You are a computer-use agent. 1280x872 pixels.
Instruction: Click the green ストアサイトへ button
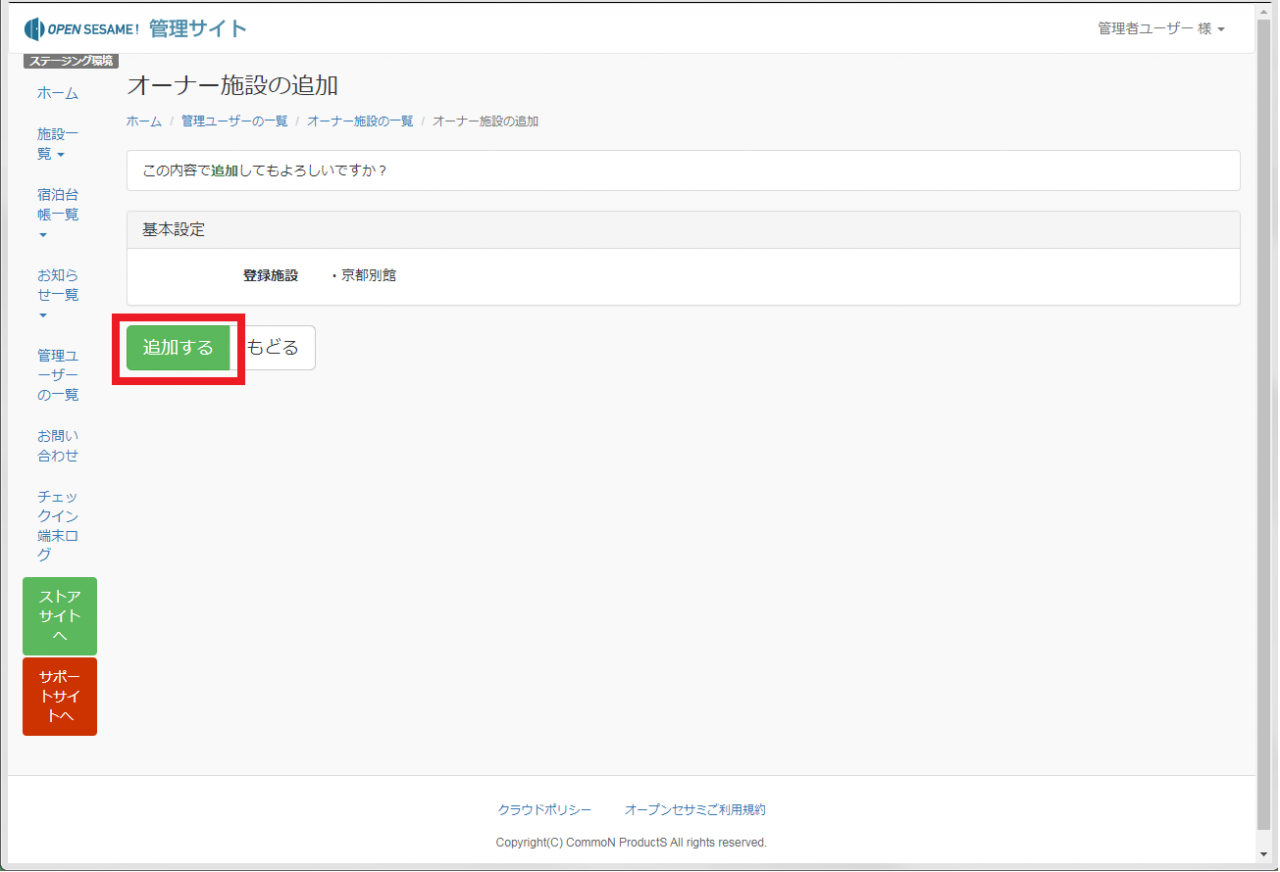coord(60,616)
